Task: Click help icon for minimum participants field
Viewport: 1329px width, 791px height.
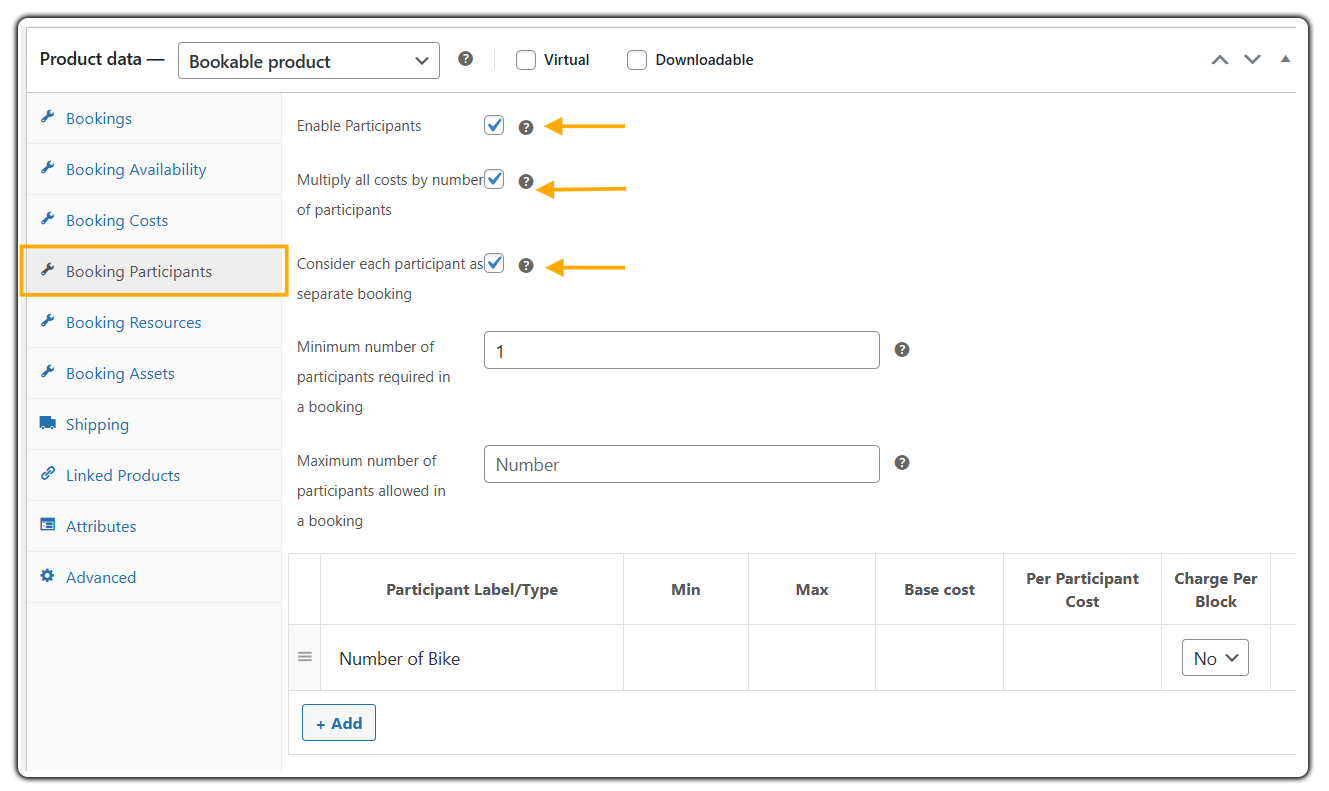Action: coord(902,349)
